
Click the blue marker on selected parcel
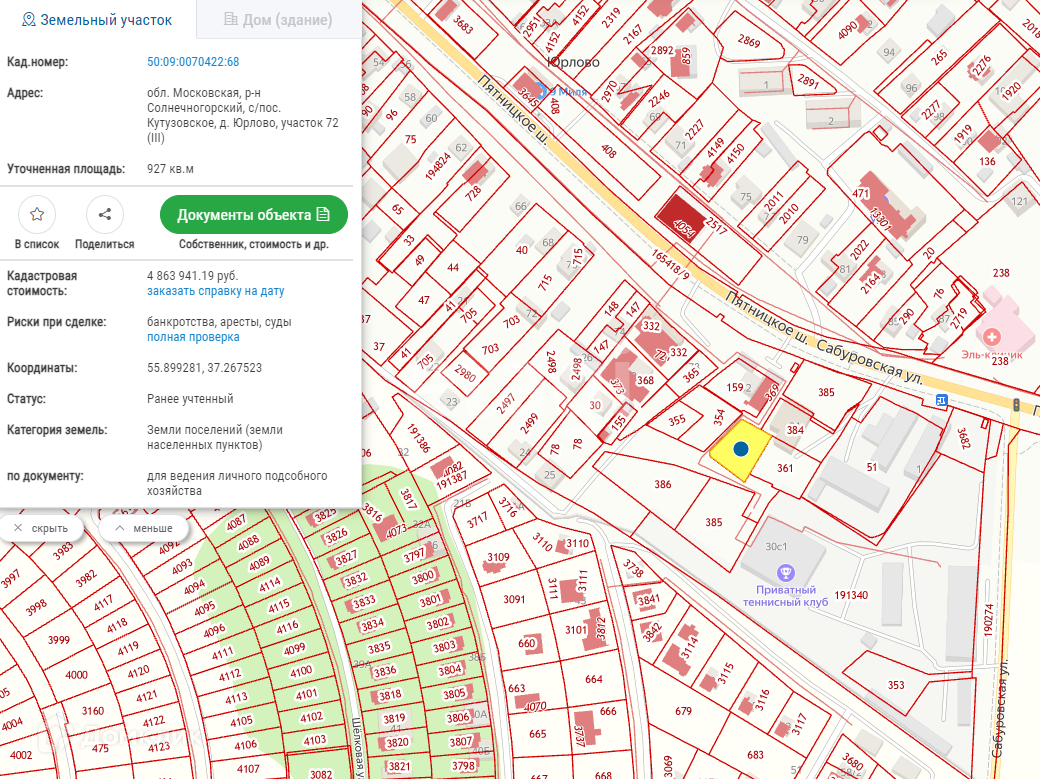(741, 449)
